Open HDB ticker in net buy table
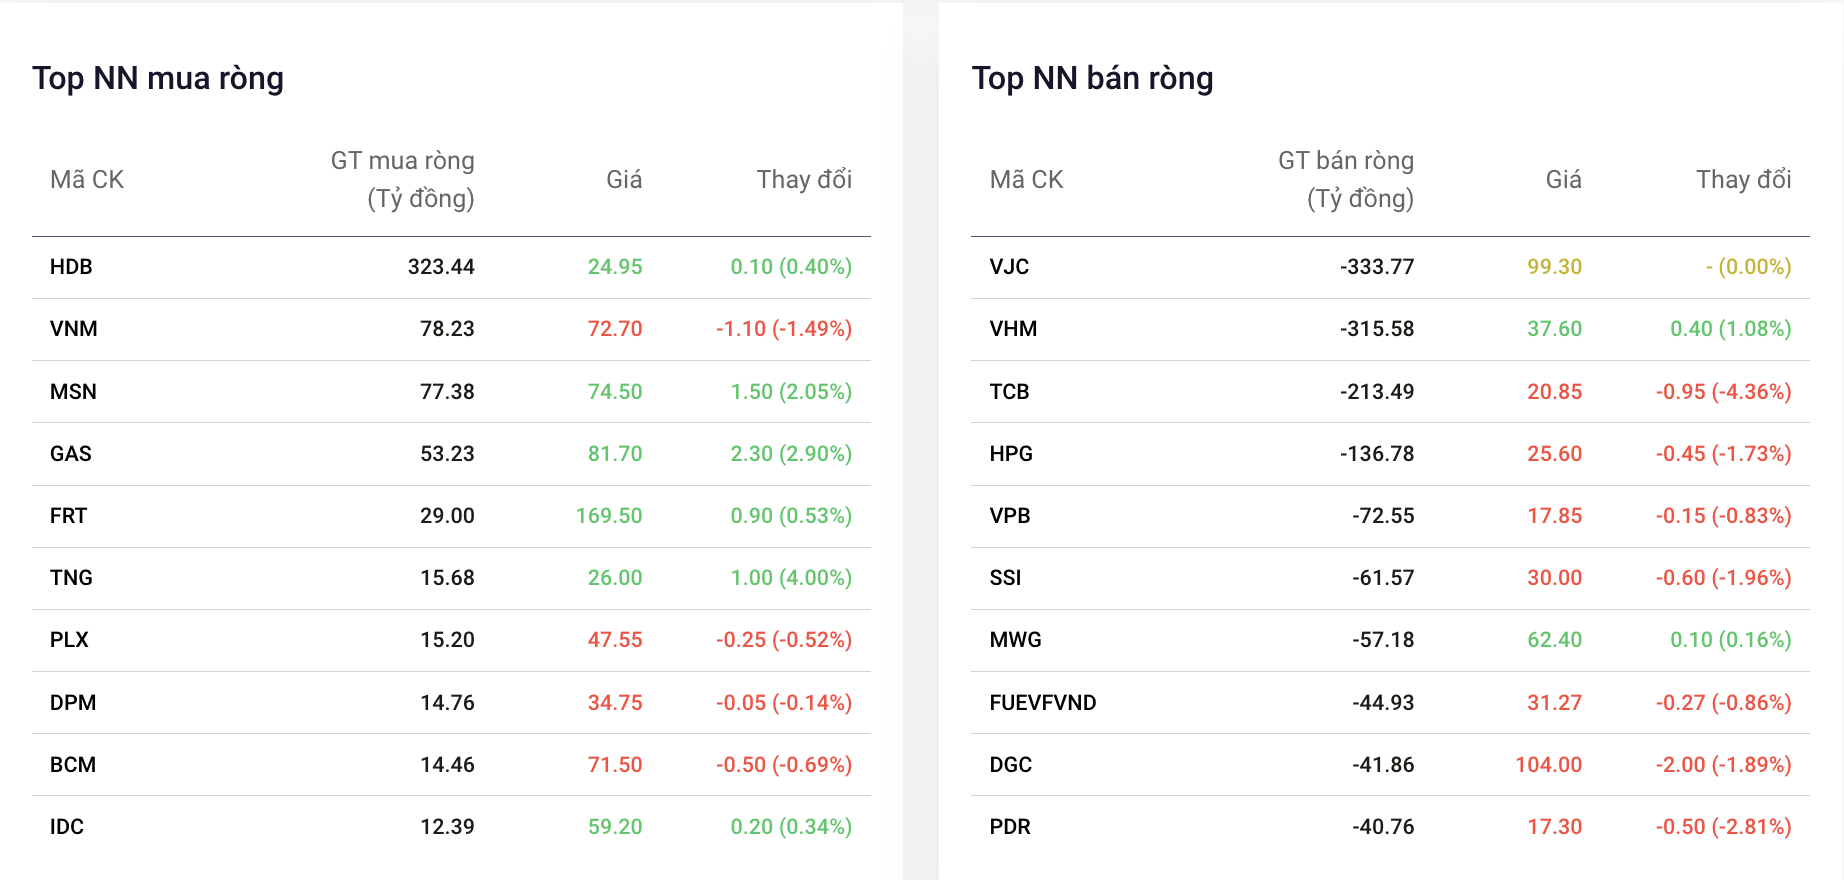Screen dimensions: 1844x880 pyautogui.click(x=71, y=267)
